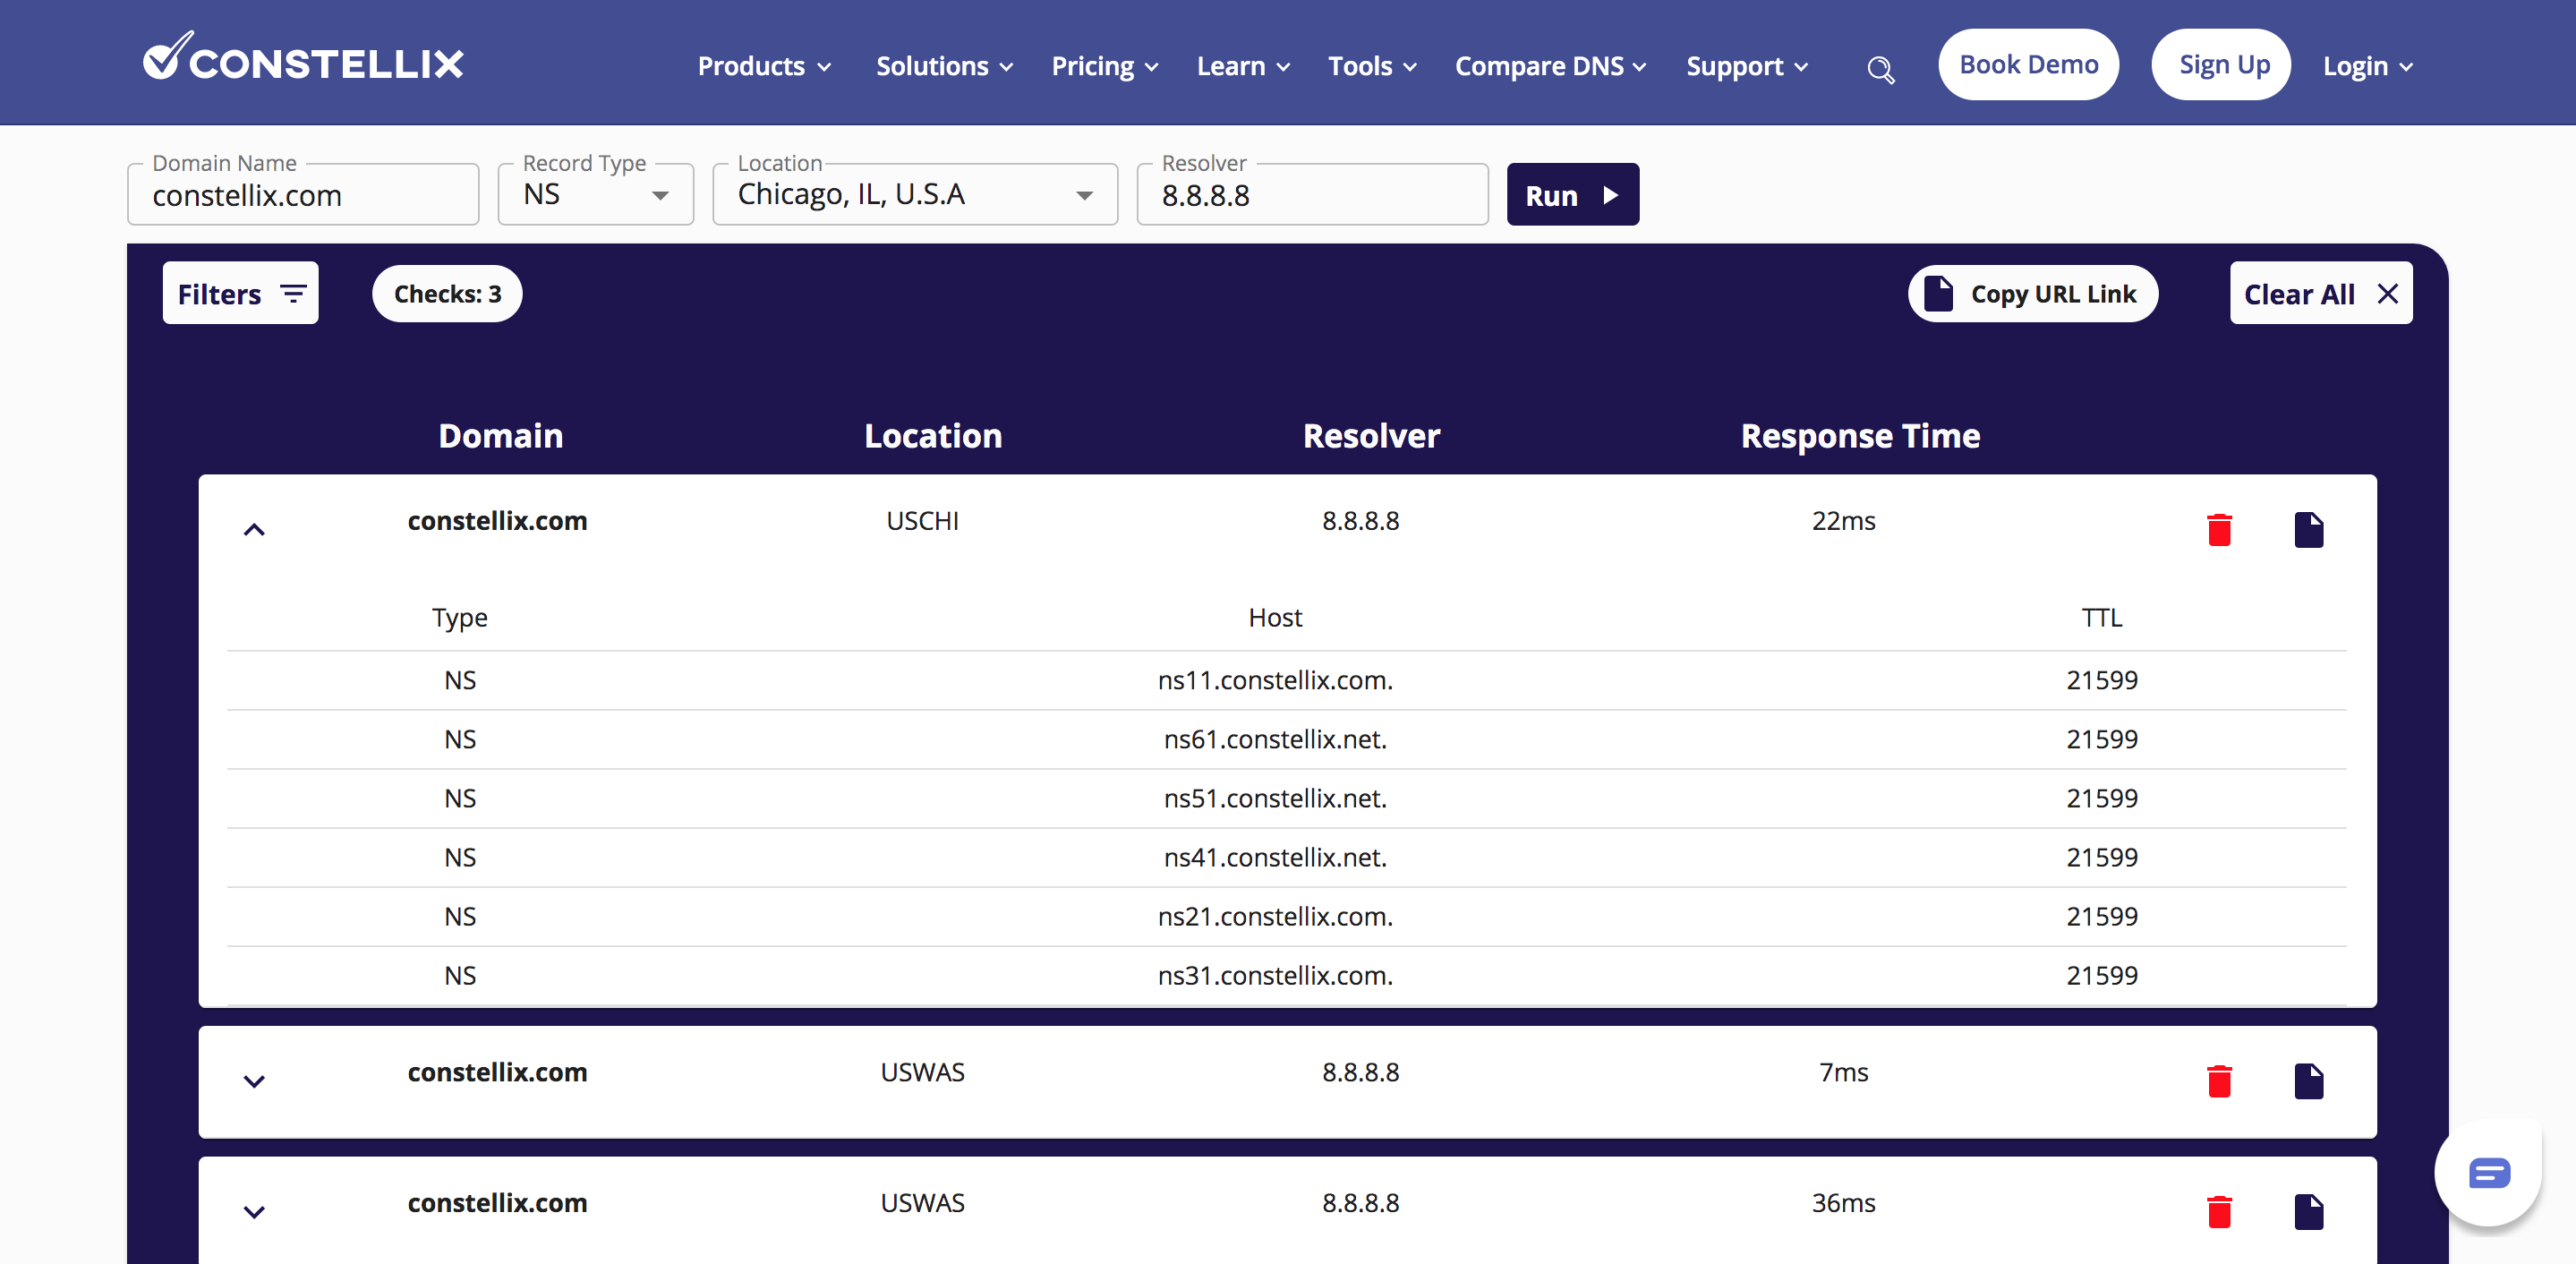The height and width of the screenshot is (1264, 2576).
Task: Expand the USWAS 36ms result row
Action: 254,1212
